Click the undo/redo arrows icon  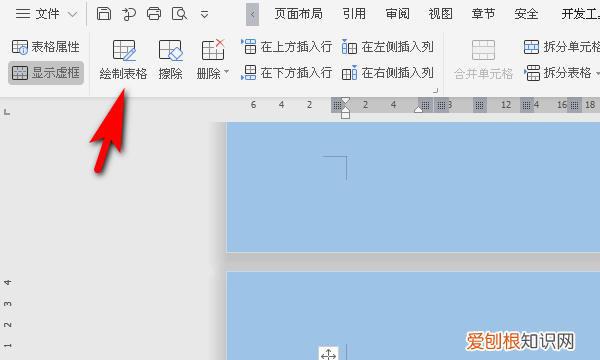tap(129, 14)
